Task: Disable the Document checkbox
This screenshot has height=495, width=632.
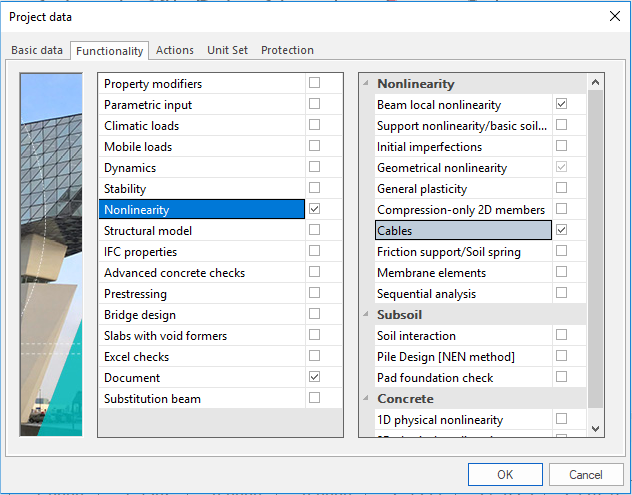Action: (x=314, y=377)
